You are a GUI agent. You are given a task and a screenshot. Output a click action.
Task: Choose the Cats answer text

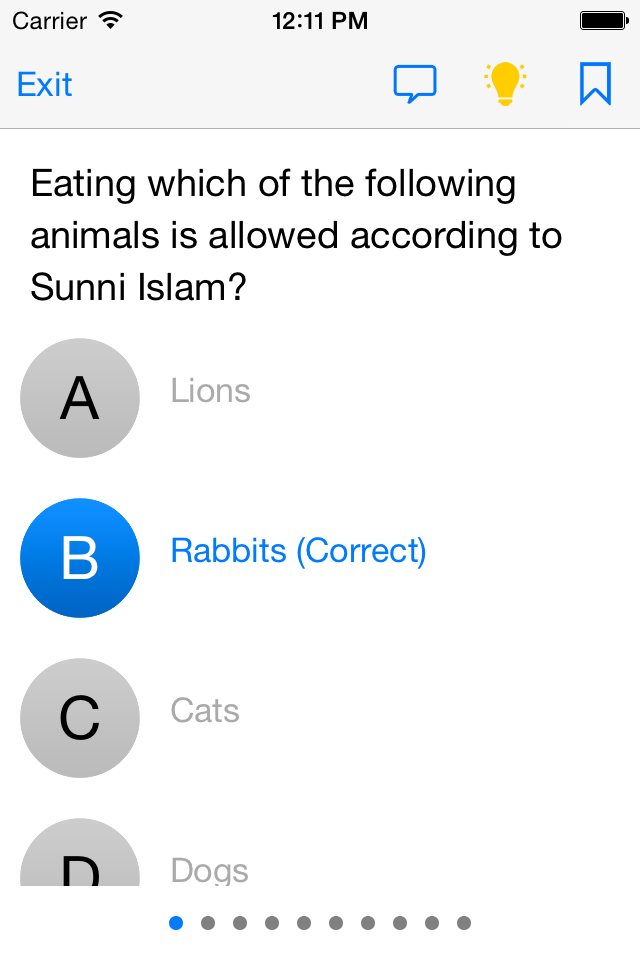[x=205, y=710]
